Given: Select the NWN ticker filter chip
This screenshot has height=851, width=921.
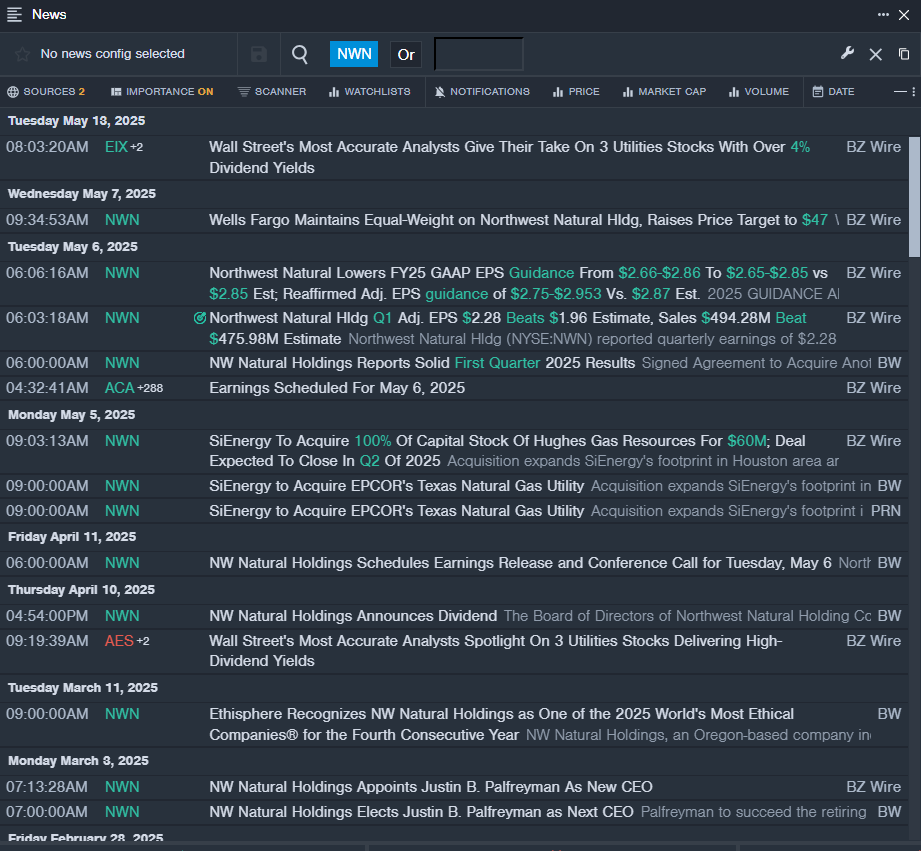Looking at the screenshot, I should [354, 54].
